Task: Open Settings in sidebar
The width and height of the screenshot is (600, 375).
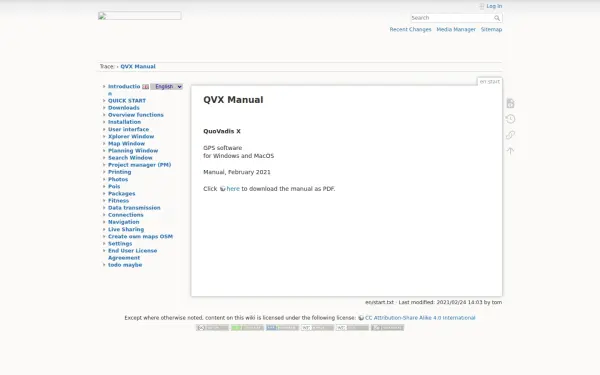Action: tap(120, 244)
